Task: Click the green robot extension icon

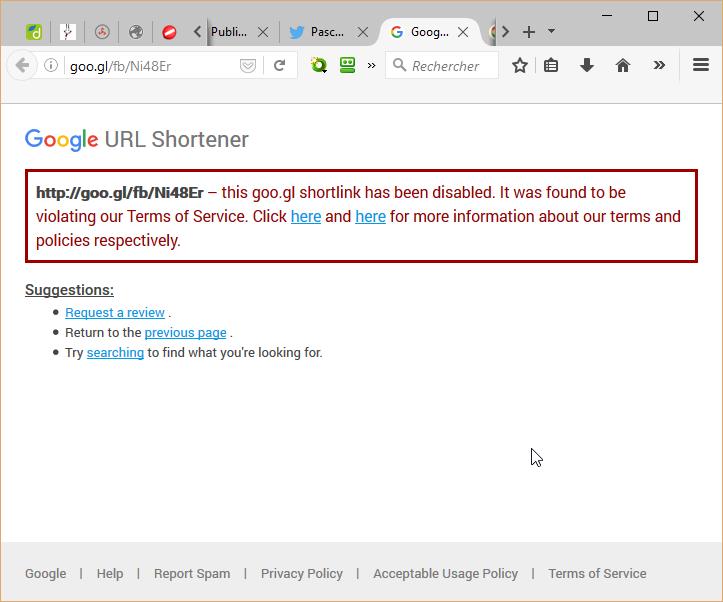Action: pos(347,65)
